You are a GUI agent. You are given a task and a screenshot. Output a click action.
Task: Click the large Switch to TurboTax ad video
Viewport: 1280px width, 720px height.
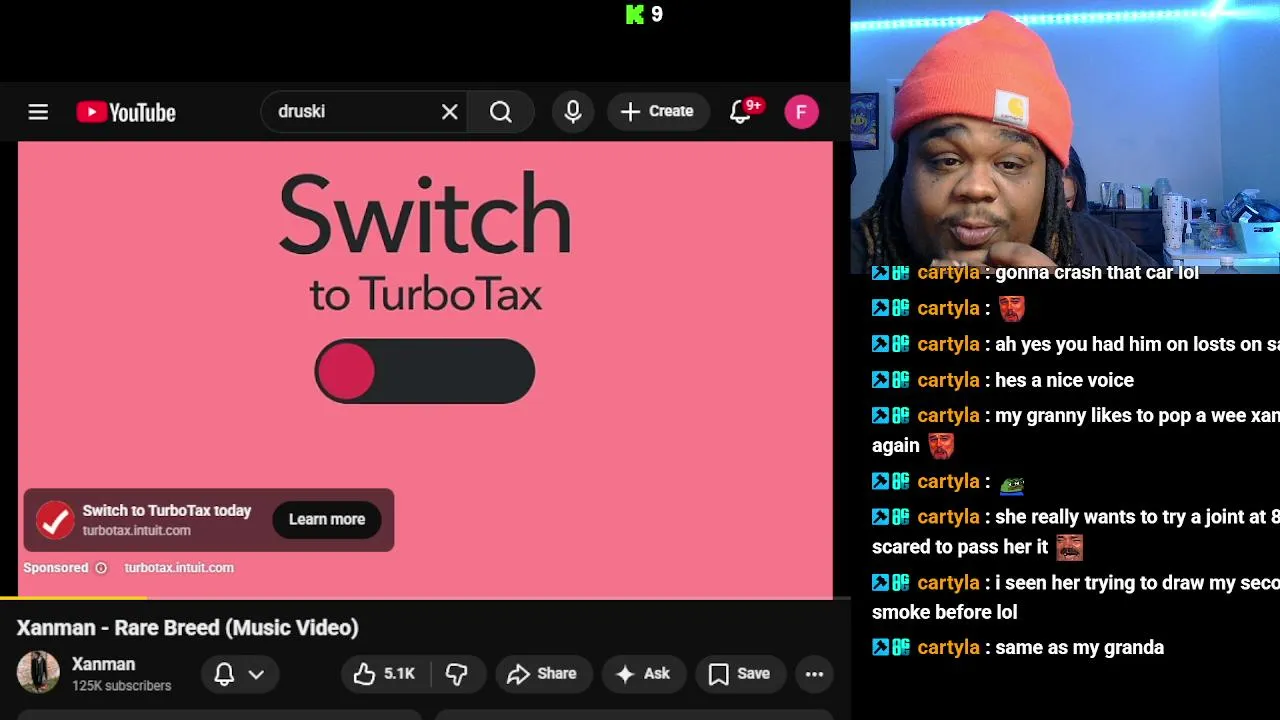(425, 370)
